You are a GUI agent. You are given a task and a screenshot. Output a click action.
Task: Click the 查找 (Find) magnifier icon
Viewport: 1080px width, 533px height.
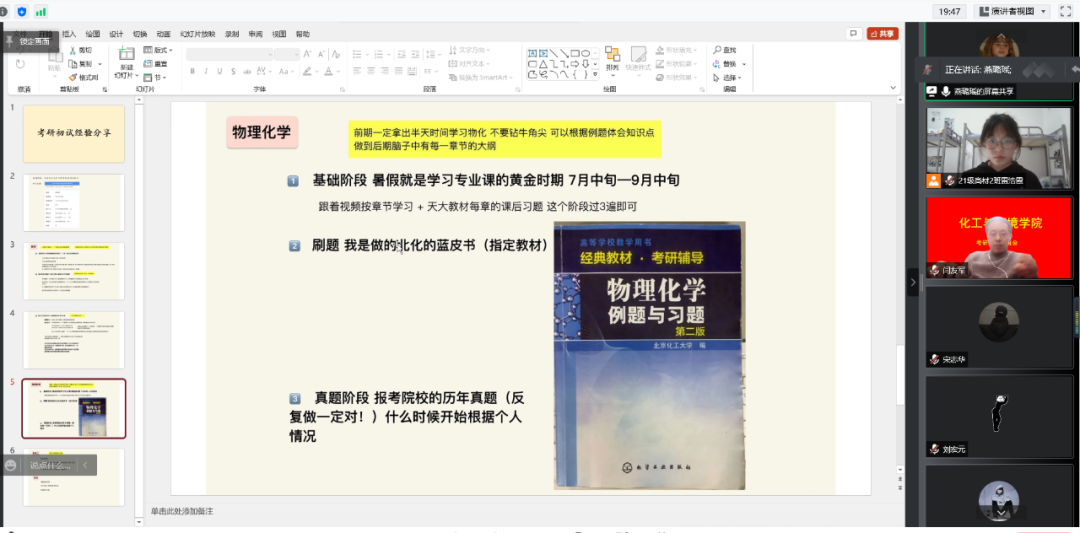[716, 50]
